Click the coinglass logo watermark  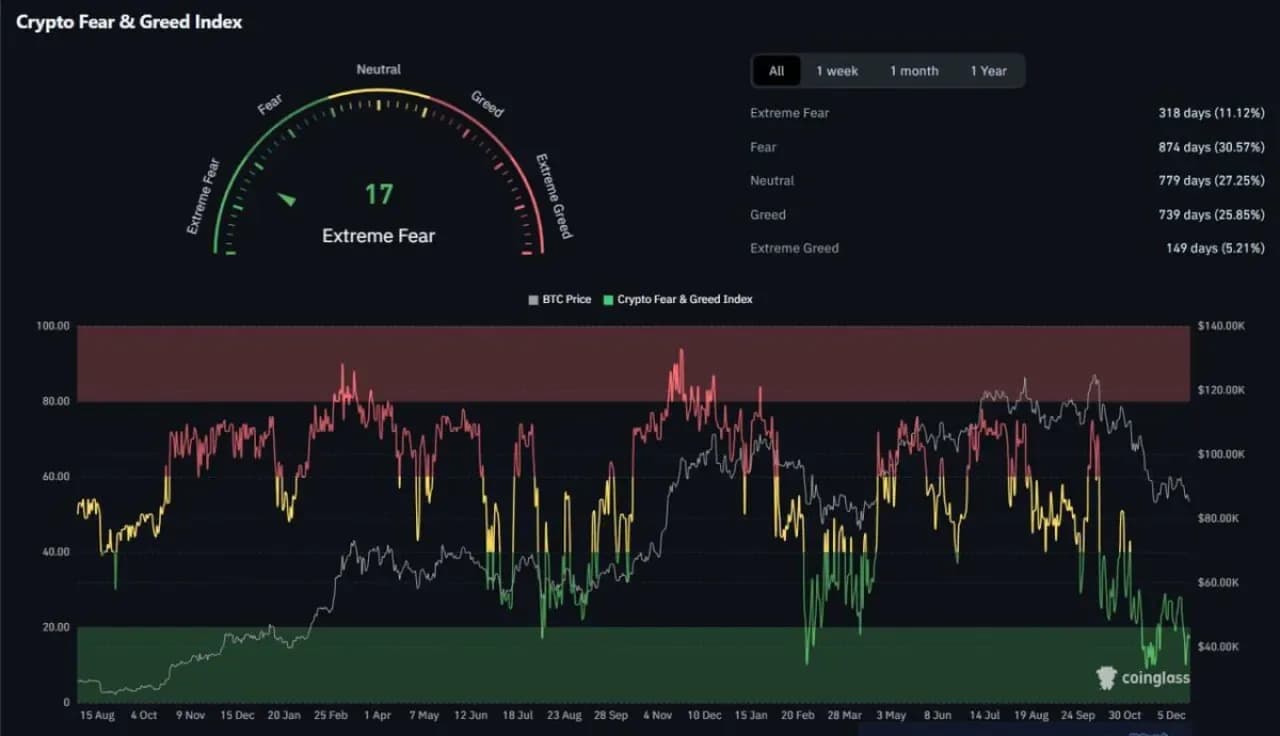pos(1143,678)
